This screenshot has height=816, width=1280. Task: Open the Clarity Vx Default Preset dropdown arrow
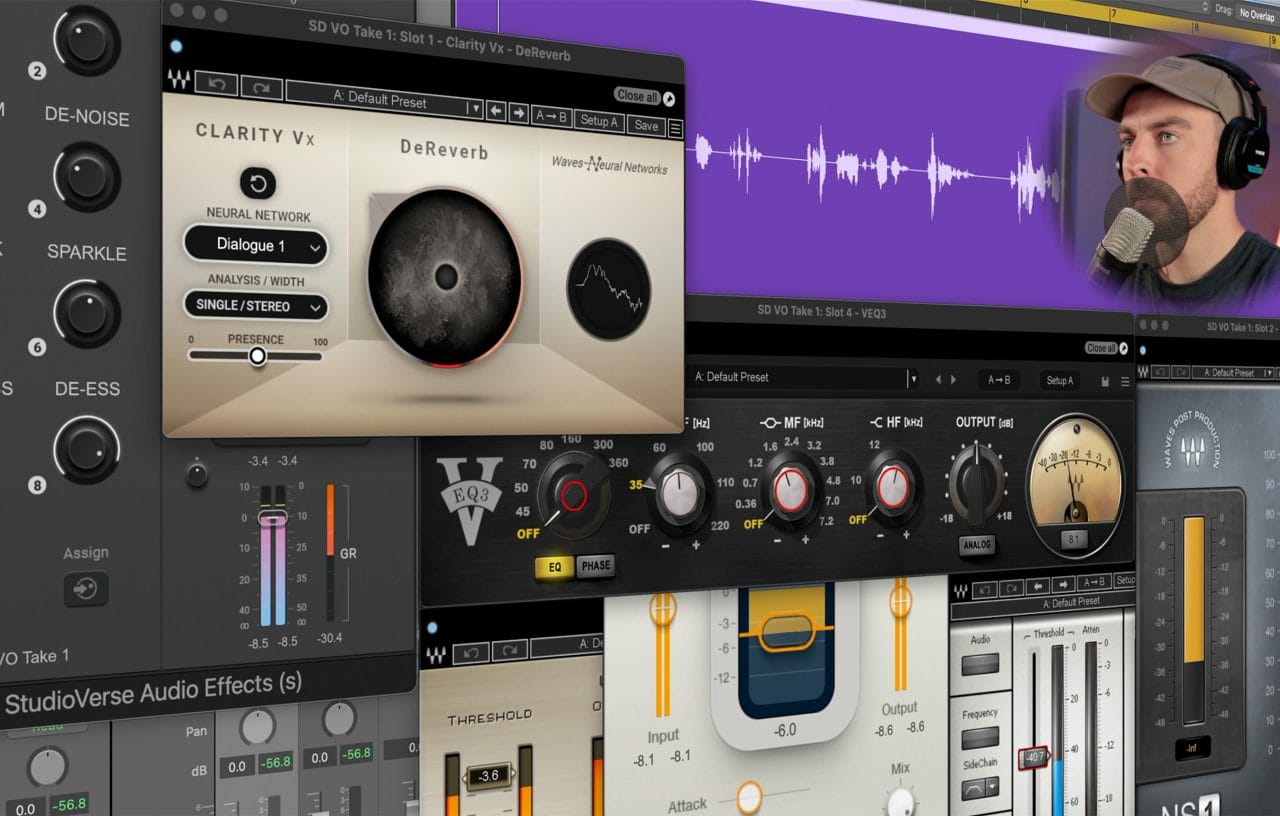tap(476, 108)
